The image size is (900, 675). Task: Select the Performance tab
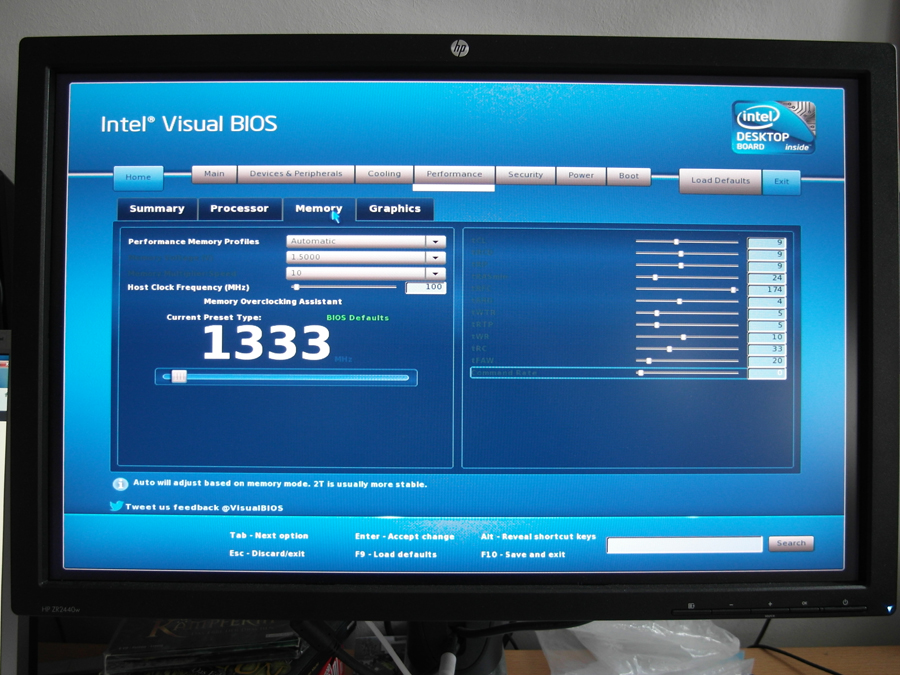[454, 174]
